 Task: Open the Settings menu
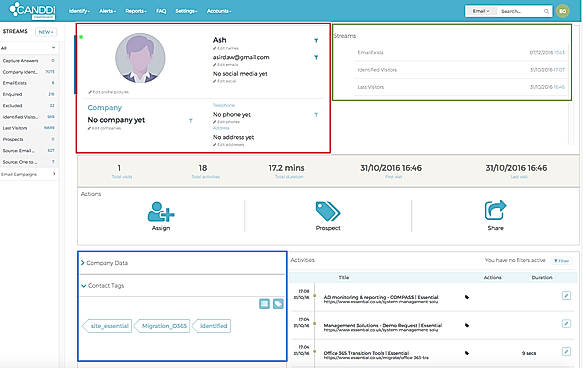click(x=186, y=11)
